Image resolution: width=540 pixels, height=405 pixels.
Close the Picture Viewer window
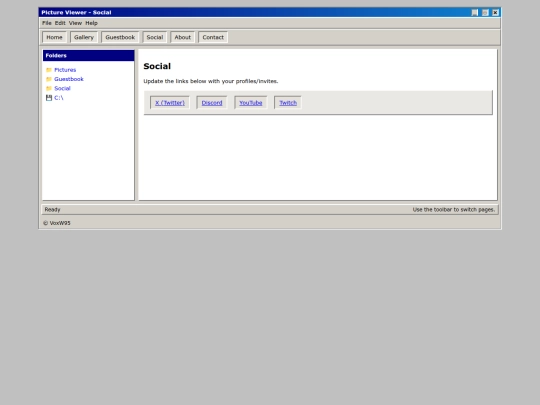(495, 13)
